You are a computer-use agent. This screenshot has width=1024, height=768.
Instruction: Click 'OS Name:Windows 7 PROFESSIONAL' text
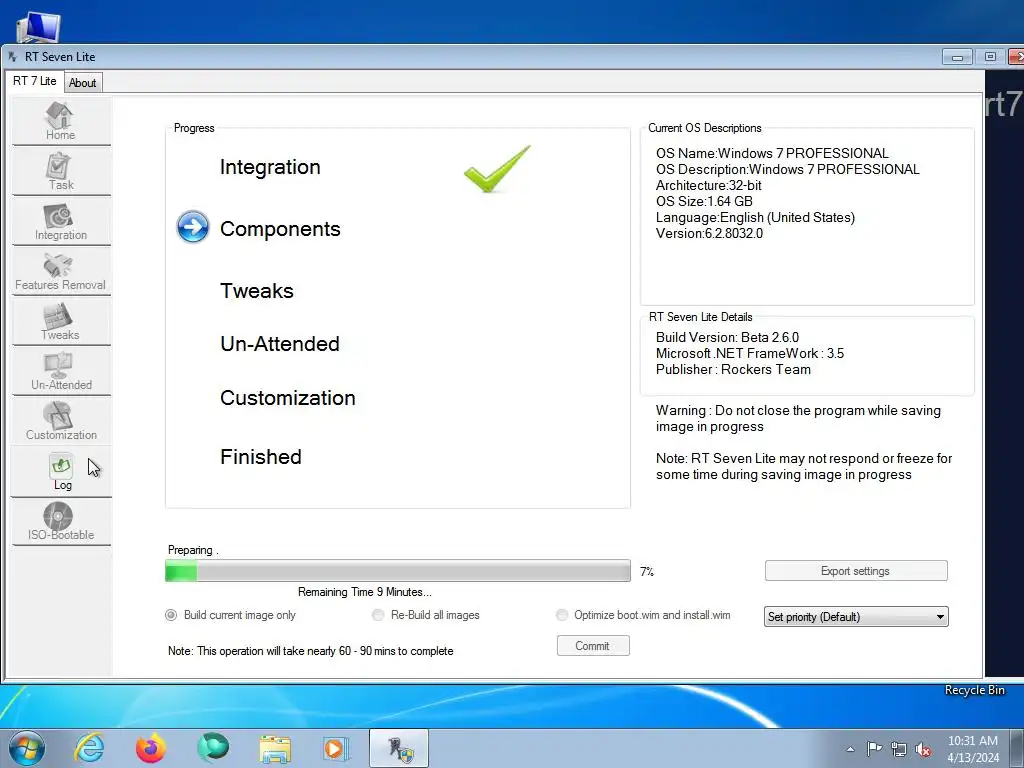pyautogui.click(x=772, y=153)
